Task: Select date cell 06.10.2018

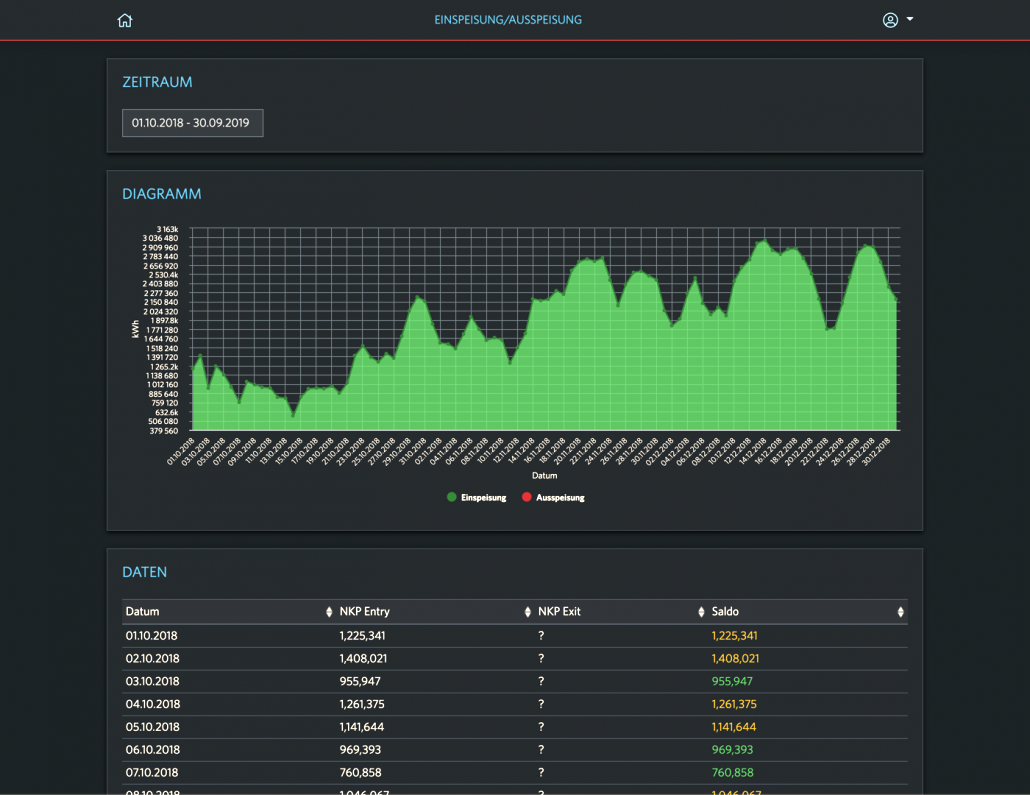Action: point(152,750)
